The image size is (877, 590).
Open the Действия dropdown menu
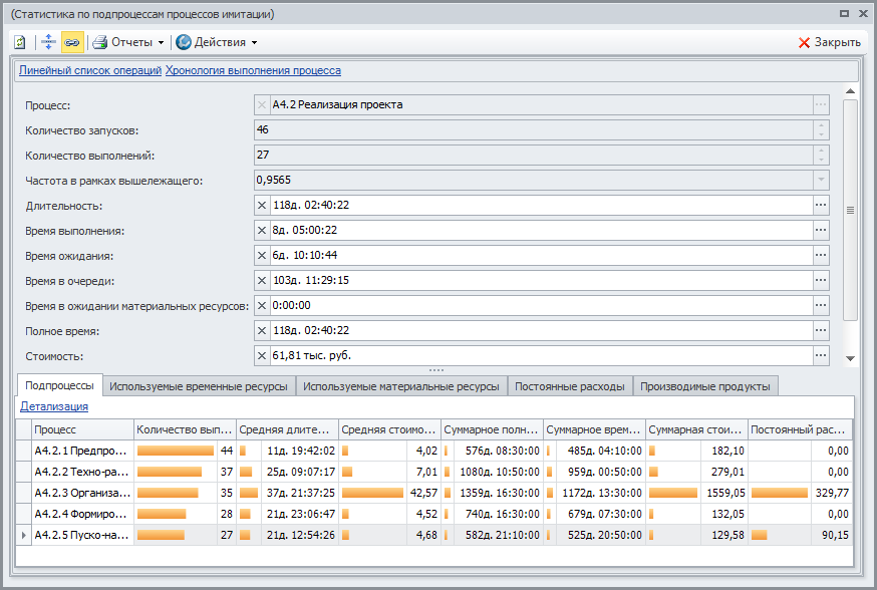click(216, 42)
